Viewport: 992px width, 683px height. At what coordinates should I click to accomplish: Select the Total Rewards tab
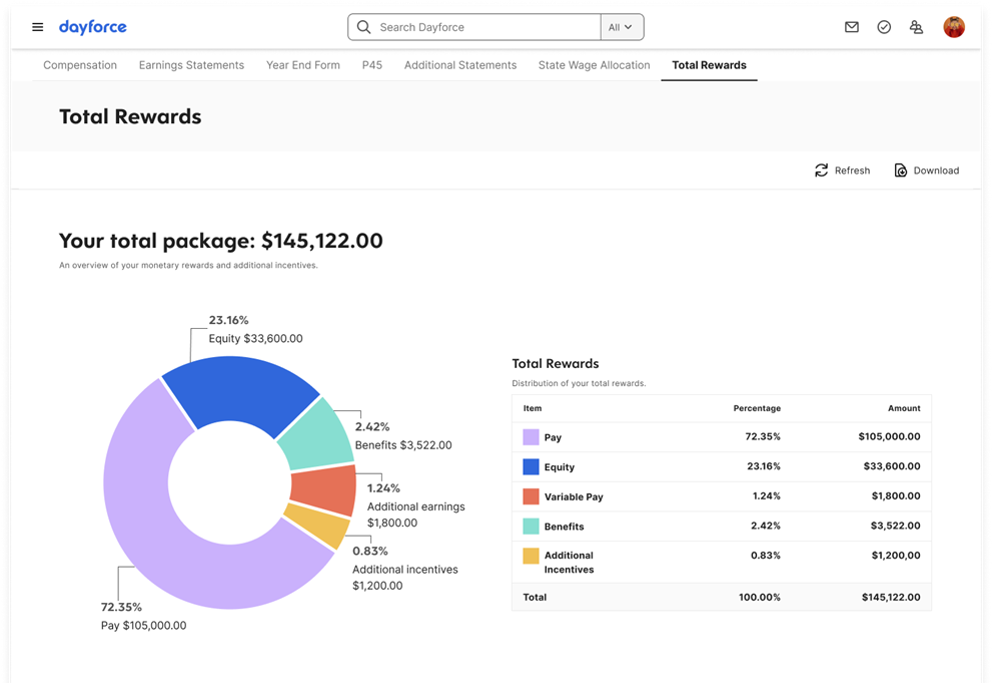pyautogui.click(x=709, y=65)
